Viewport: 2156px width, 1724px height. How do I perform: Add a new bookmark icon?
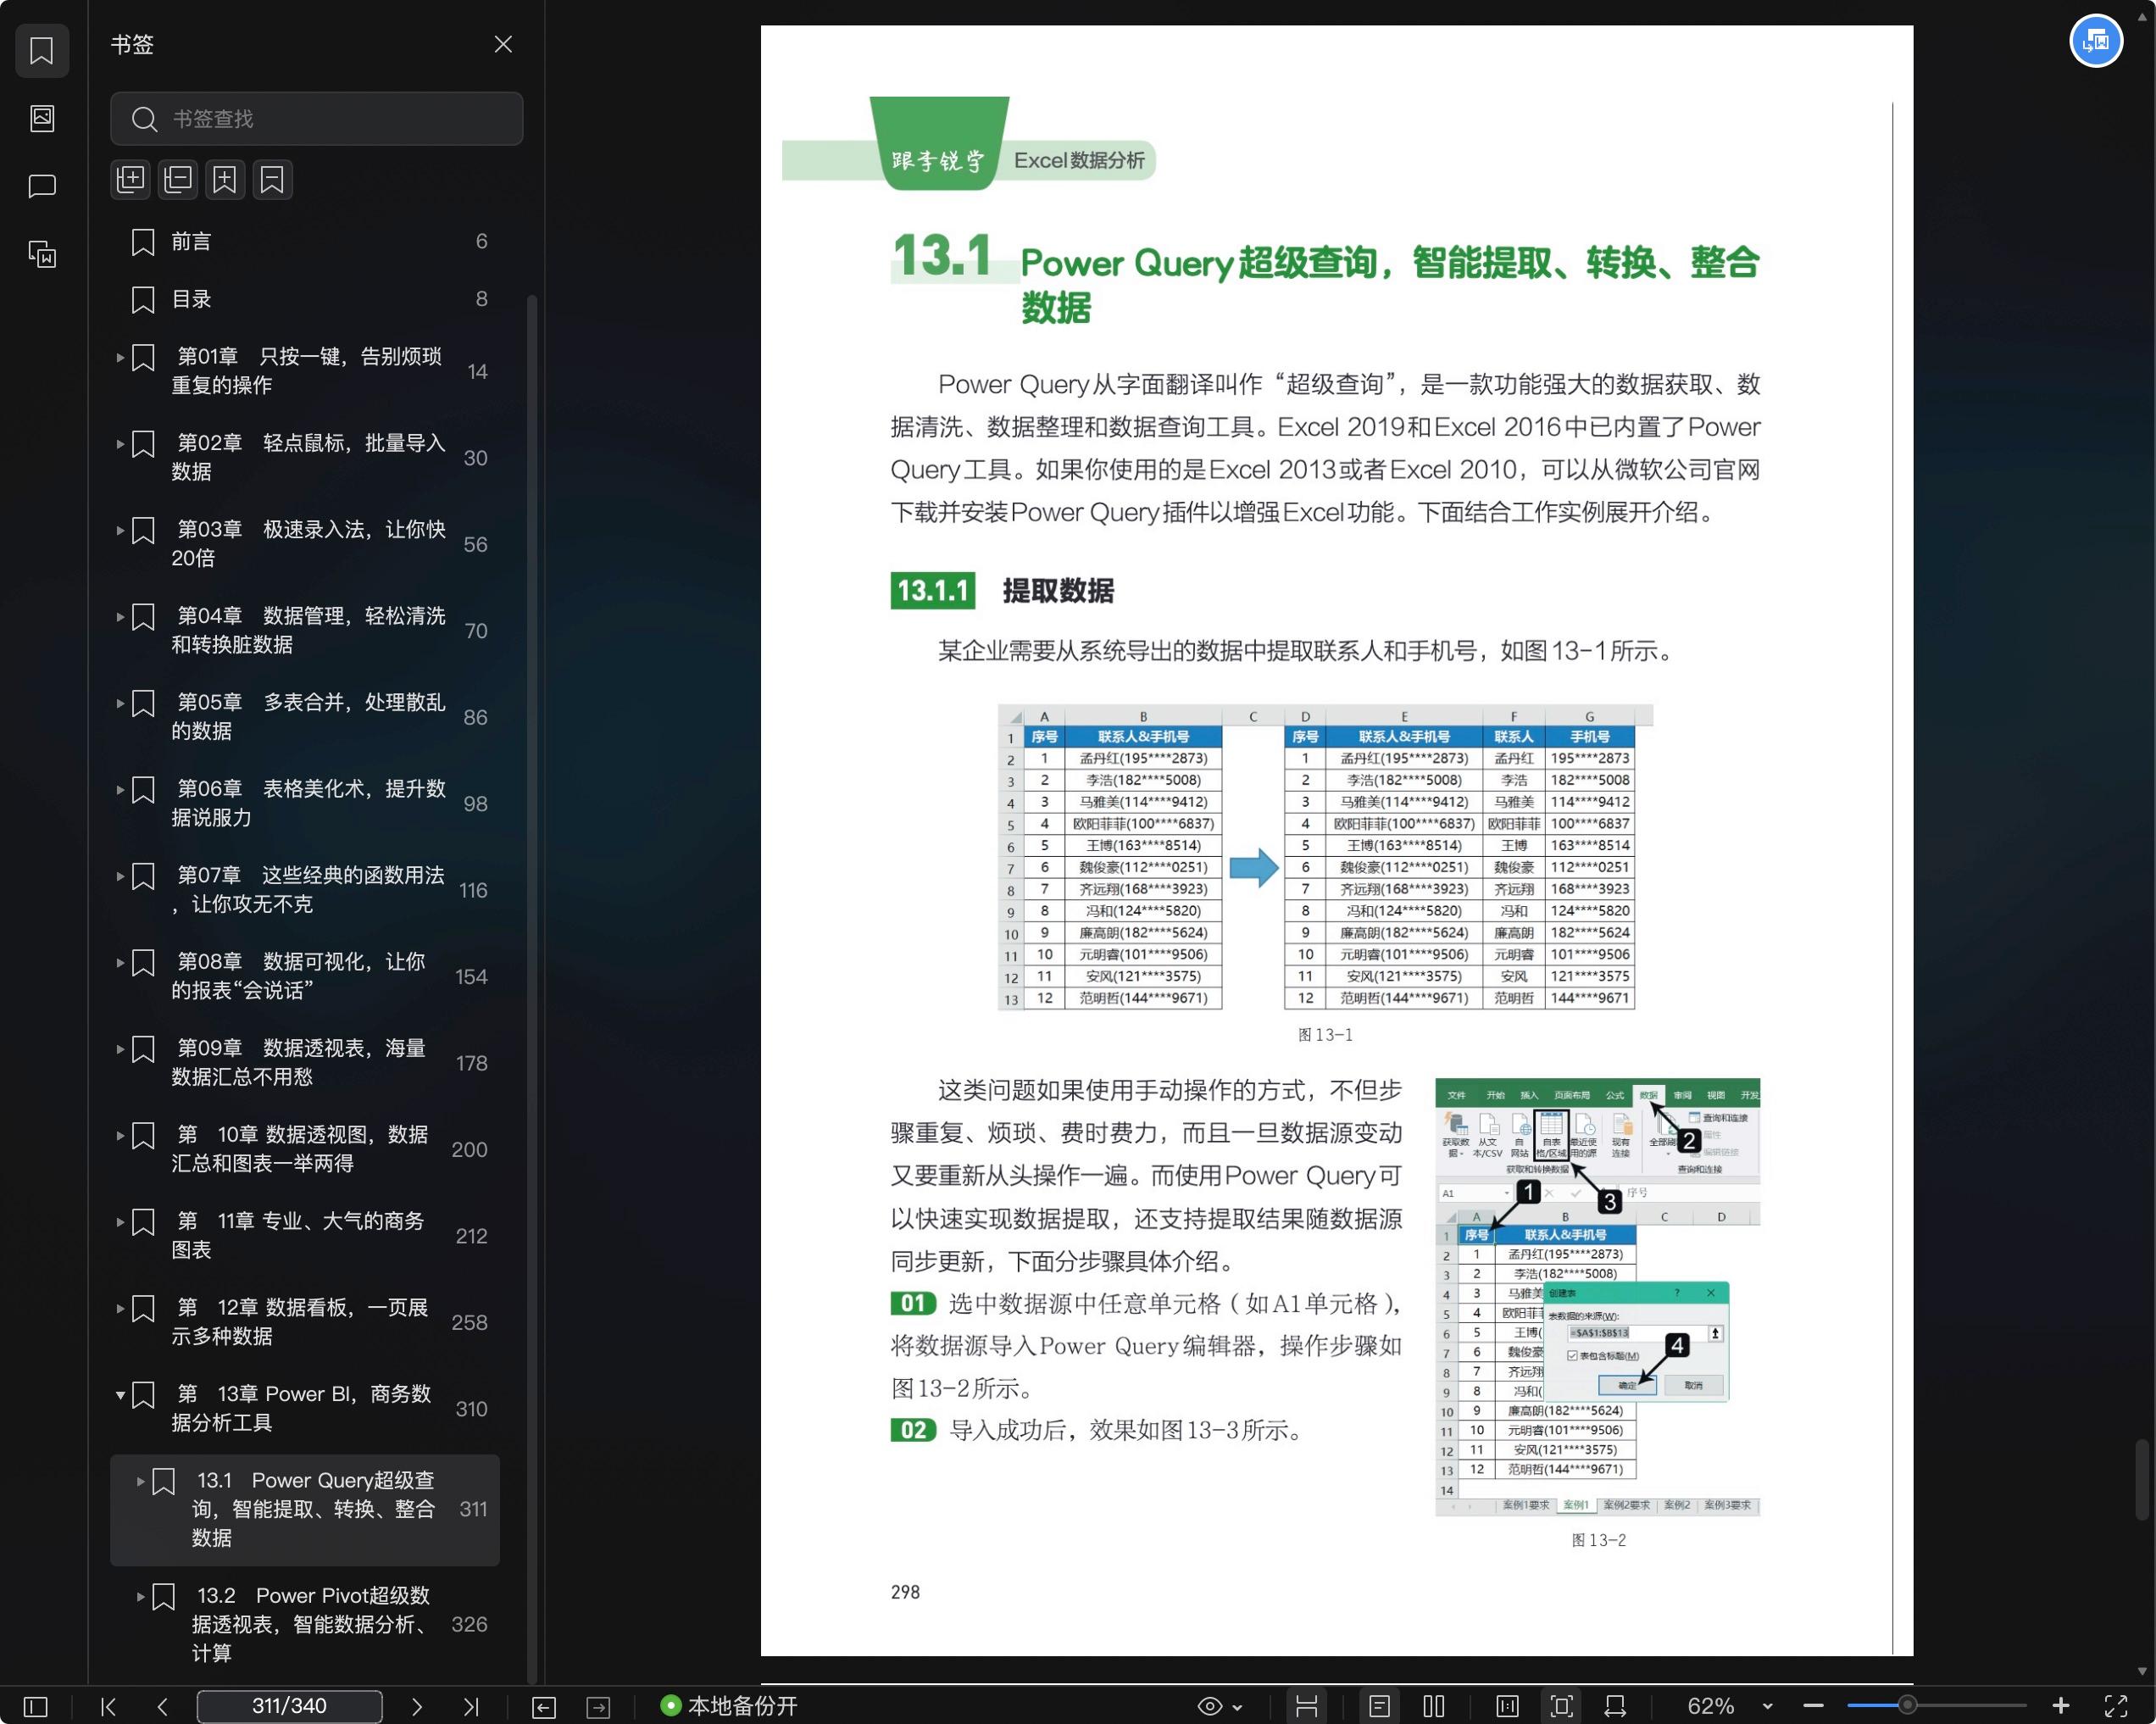coord(225,179)
